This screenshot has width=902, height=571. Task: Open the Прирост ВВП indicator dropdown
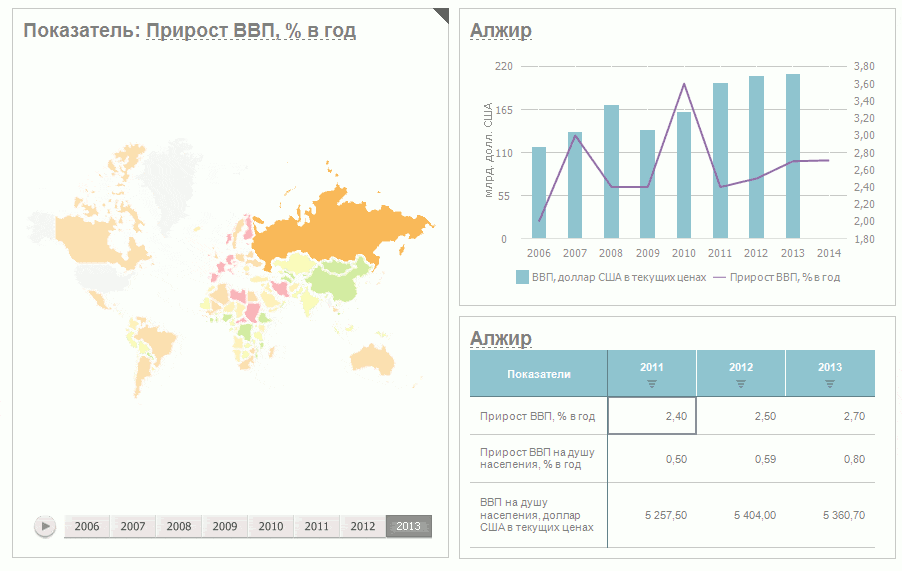pyautogui.click(x=251, y=31)
